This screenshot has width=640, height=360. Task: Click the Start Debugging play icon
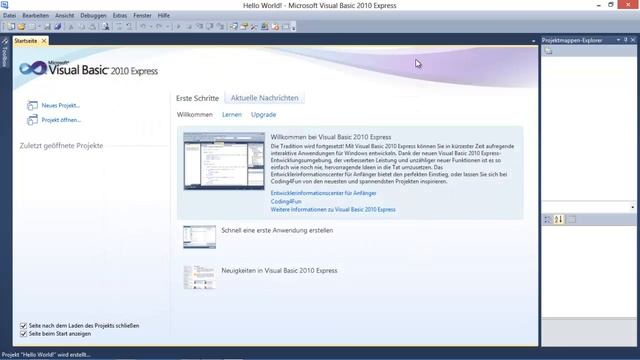click(x=178, y=27)
